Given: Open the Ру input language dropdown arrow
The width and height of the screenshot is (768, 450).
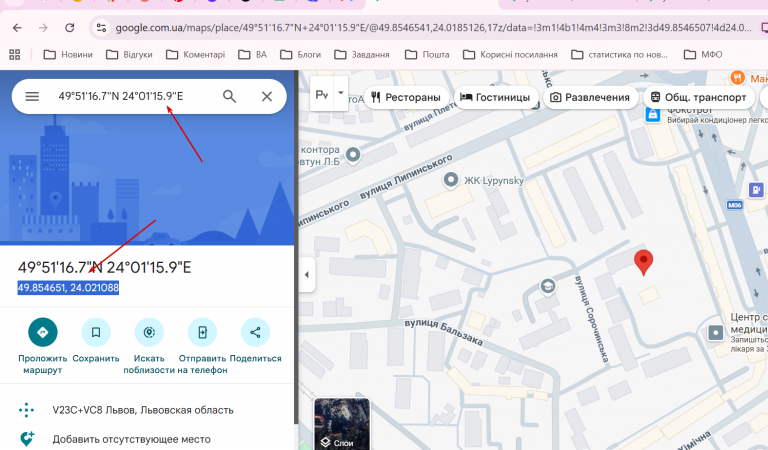Looking at the screenshot, I should [340, 93].
